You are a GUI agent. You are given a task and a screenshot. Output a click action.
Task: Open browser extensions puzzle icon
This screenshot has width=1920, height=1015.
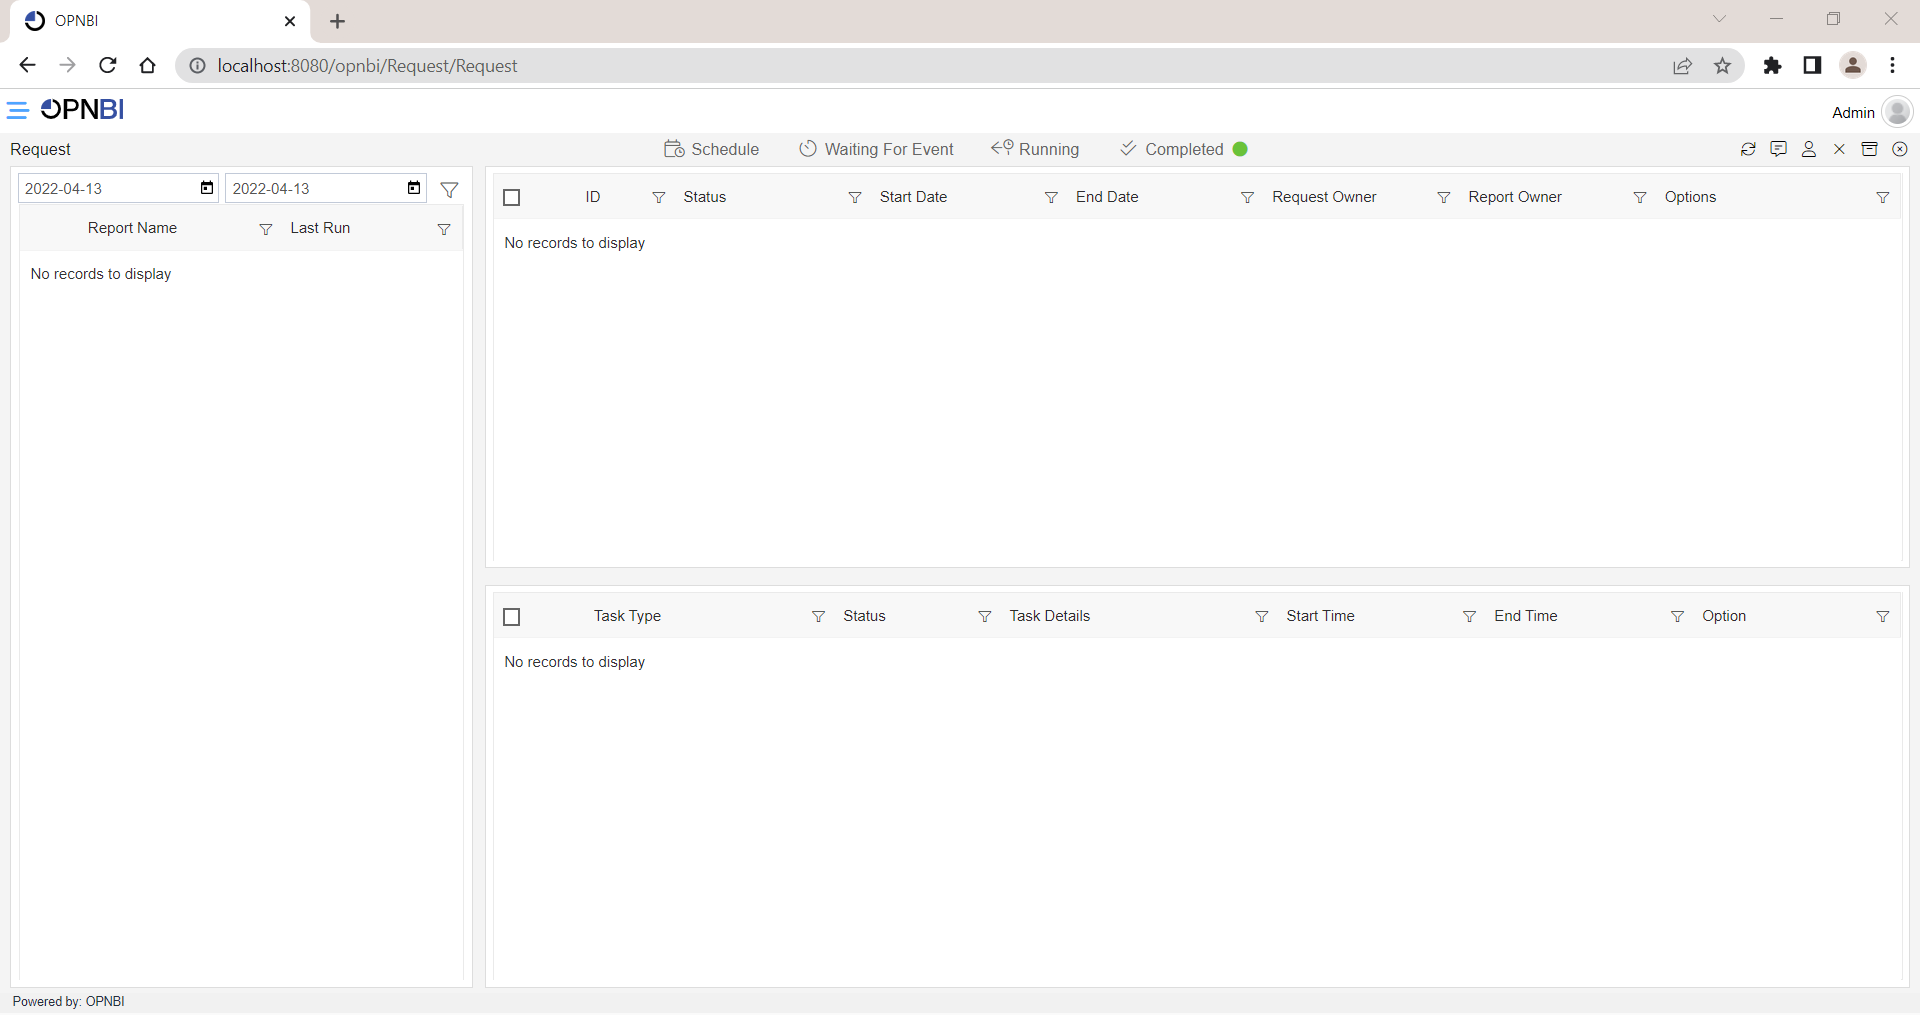(x=1772, y=66)
